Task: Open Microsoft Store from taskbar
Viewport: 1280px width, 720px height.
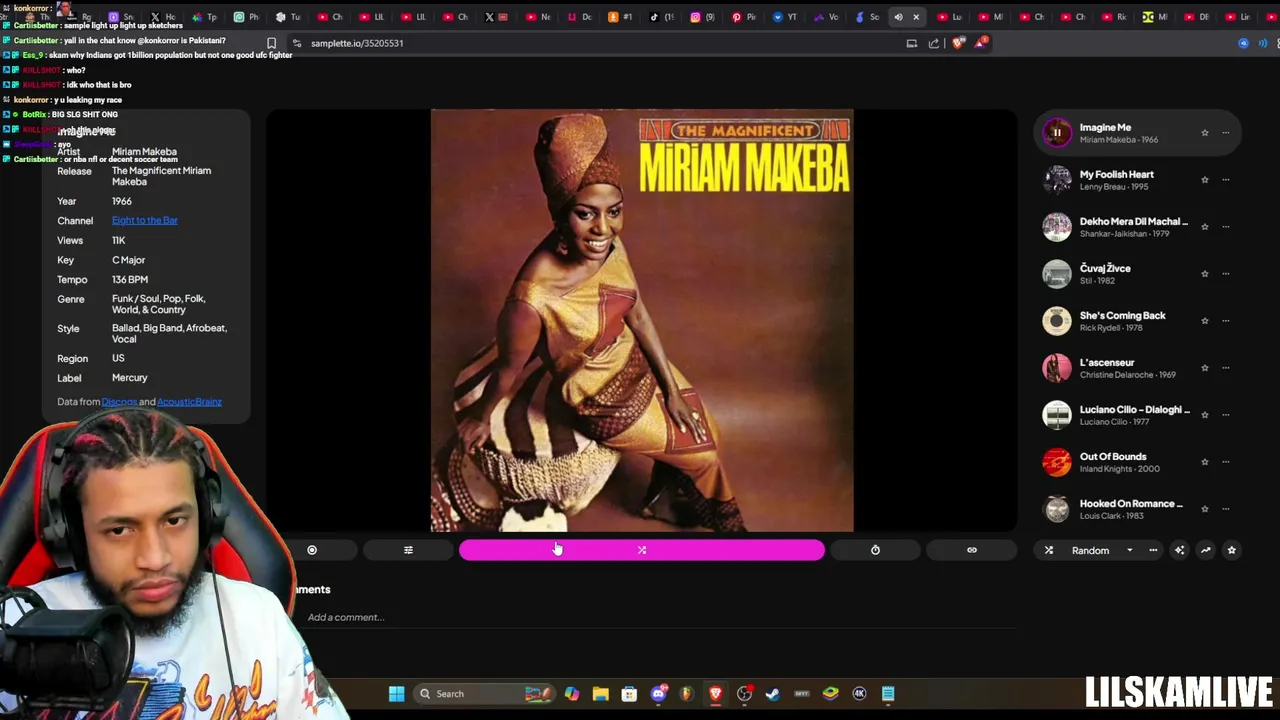Action: click(x=629, y=694)
